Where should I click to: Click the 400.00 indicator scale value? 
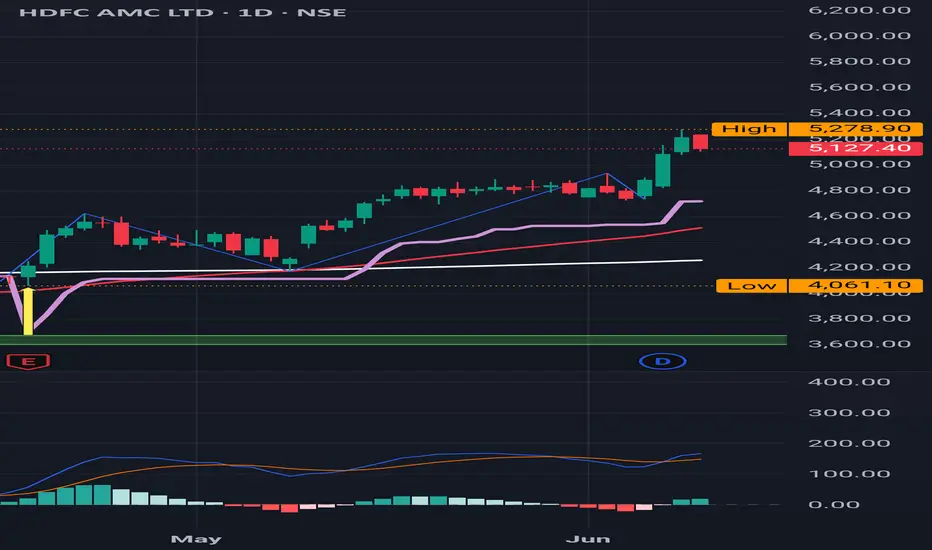click(x=849, y=382)
